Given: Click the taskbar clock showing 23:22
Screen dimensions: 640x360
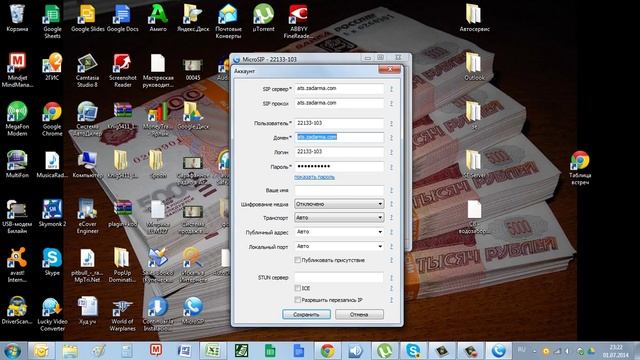Looking at the screenshot, I should [x=616, y=351].
